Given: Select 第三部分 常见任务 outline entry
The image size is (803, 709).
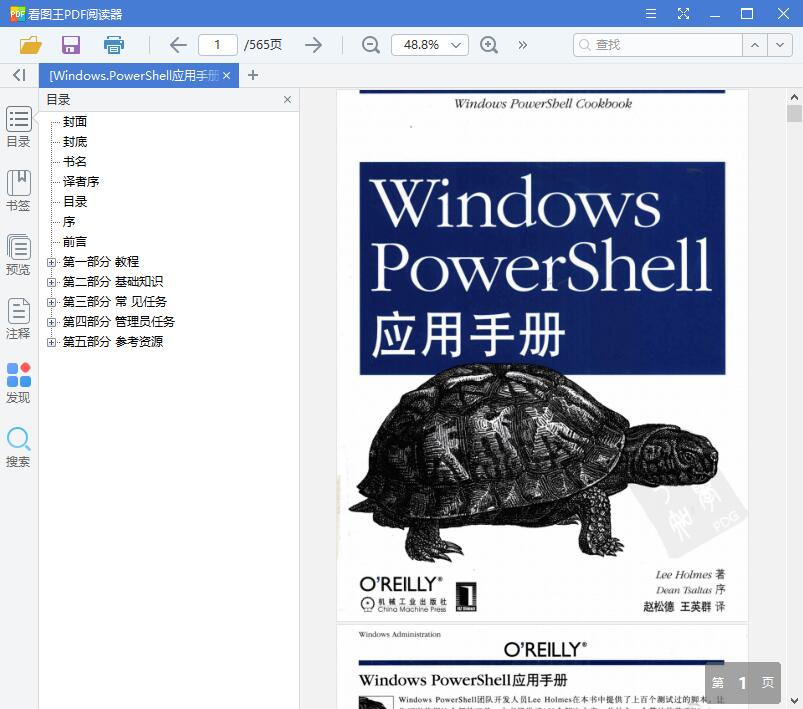Looking at the screenshot, I should (115, 302).
